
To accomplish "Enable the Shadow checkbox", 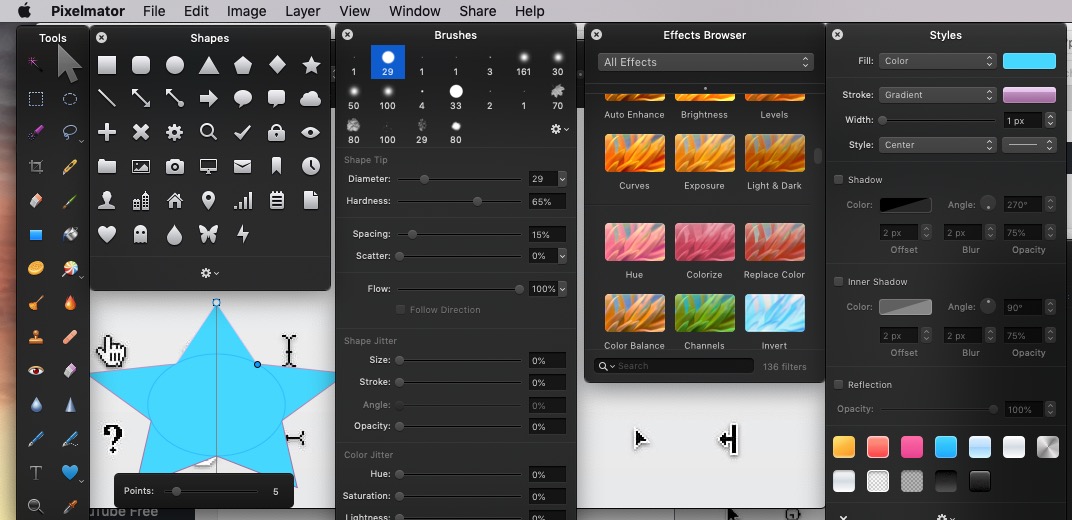I will click(838, 180).
